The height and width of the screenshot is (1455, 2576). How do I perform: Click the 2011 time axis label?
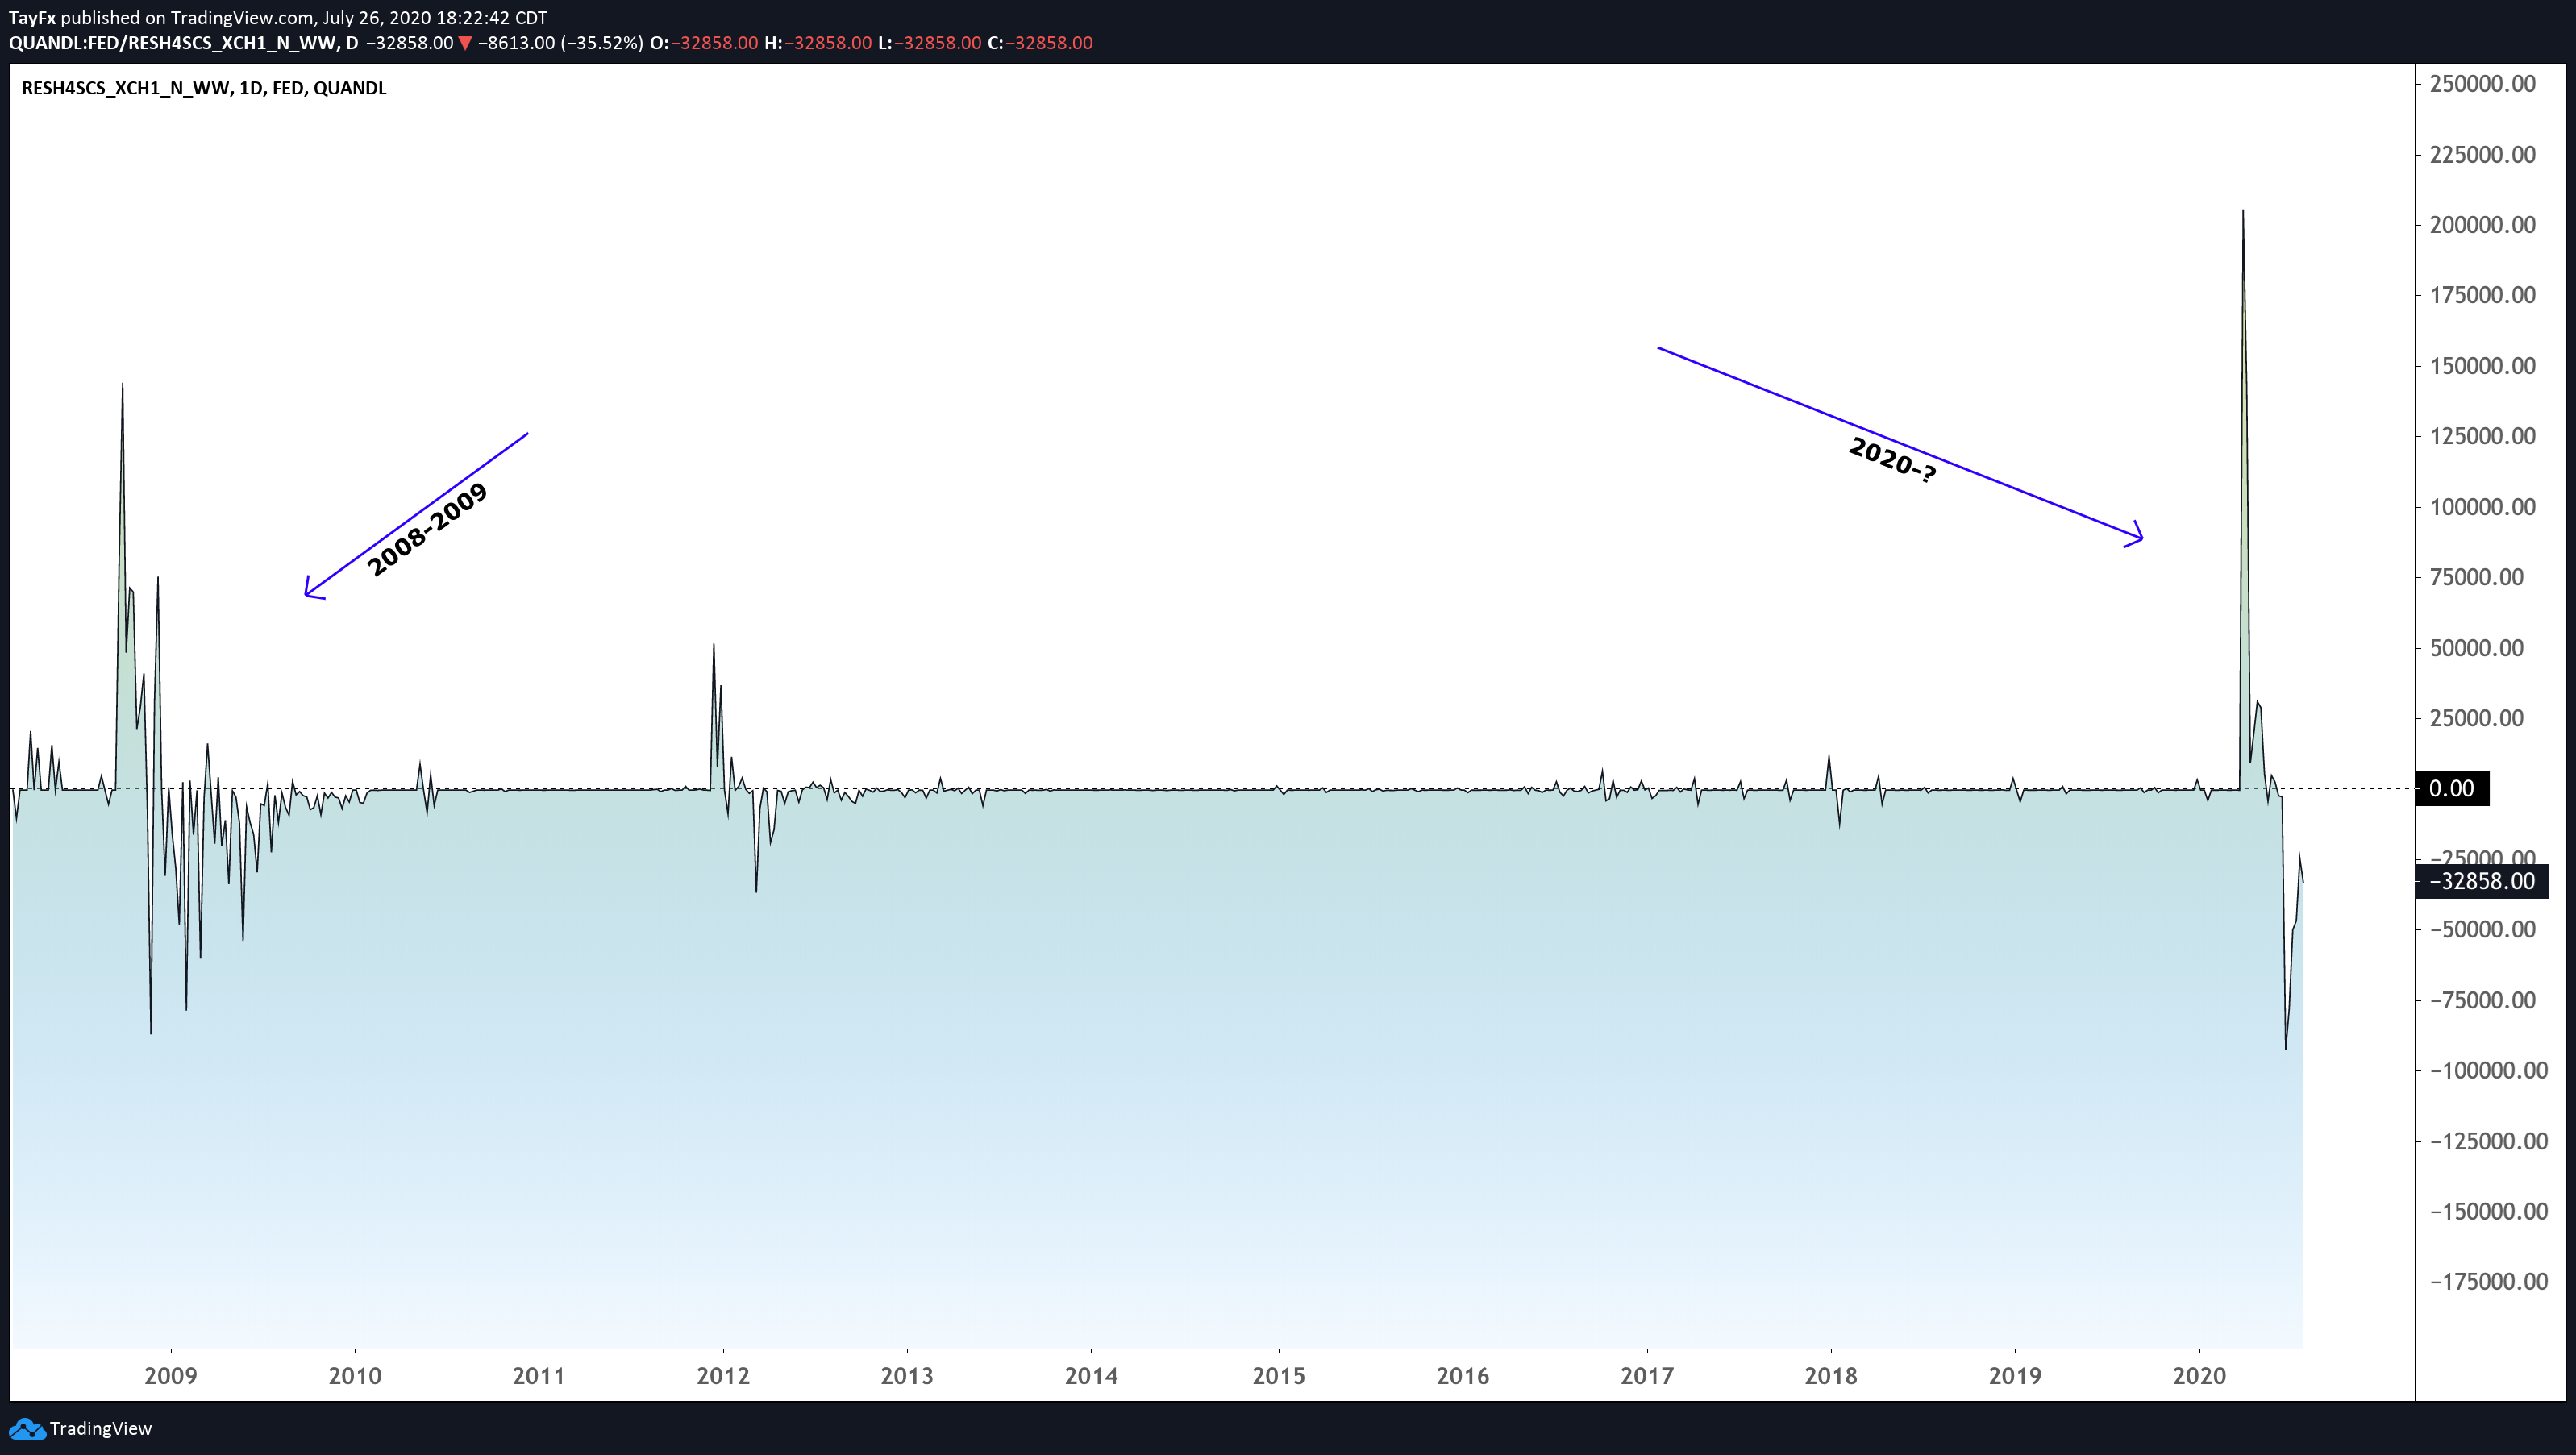(539, 1376)
